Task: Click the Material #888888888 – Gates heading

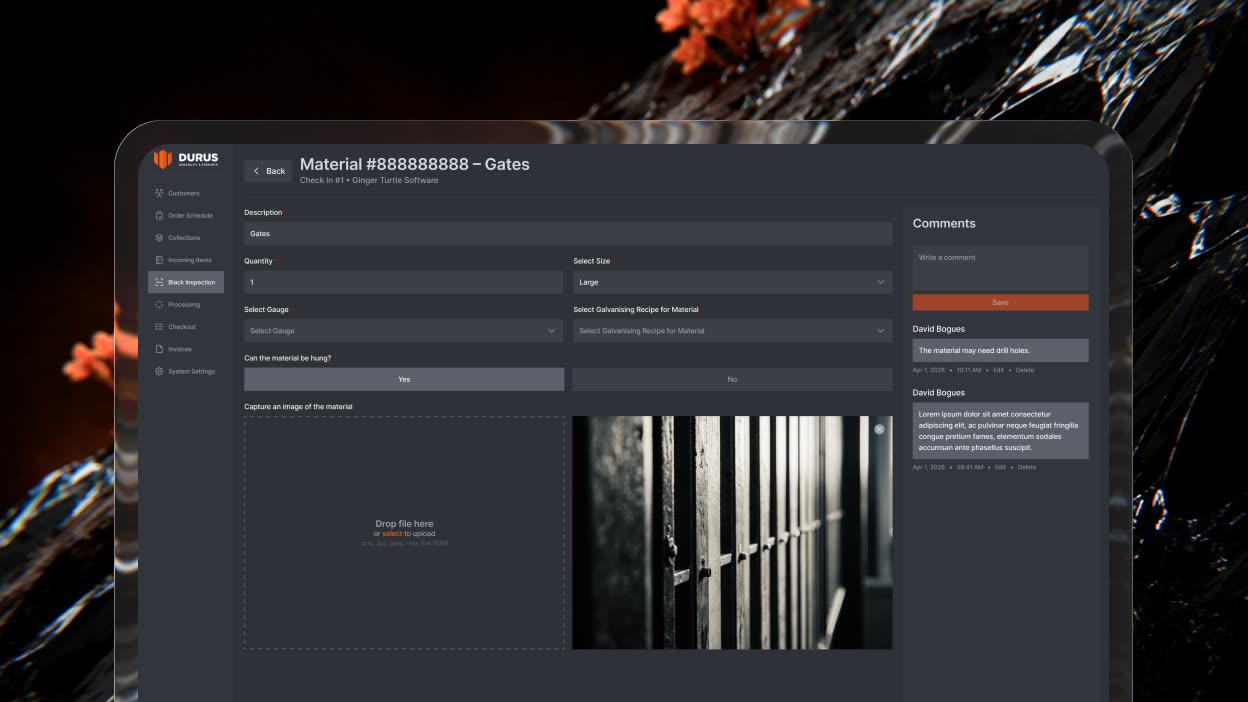Action: (415, 164)
